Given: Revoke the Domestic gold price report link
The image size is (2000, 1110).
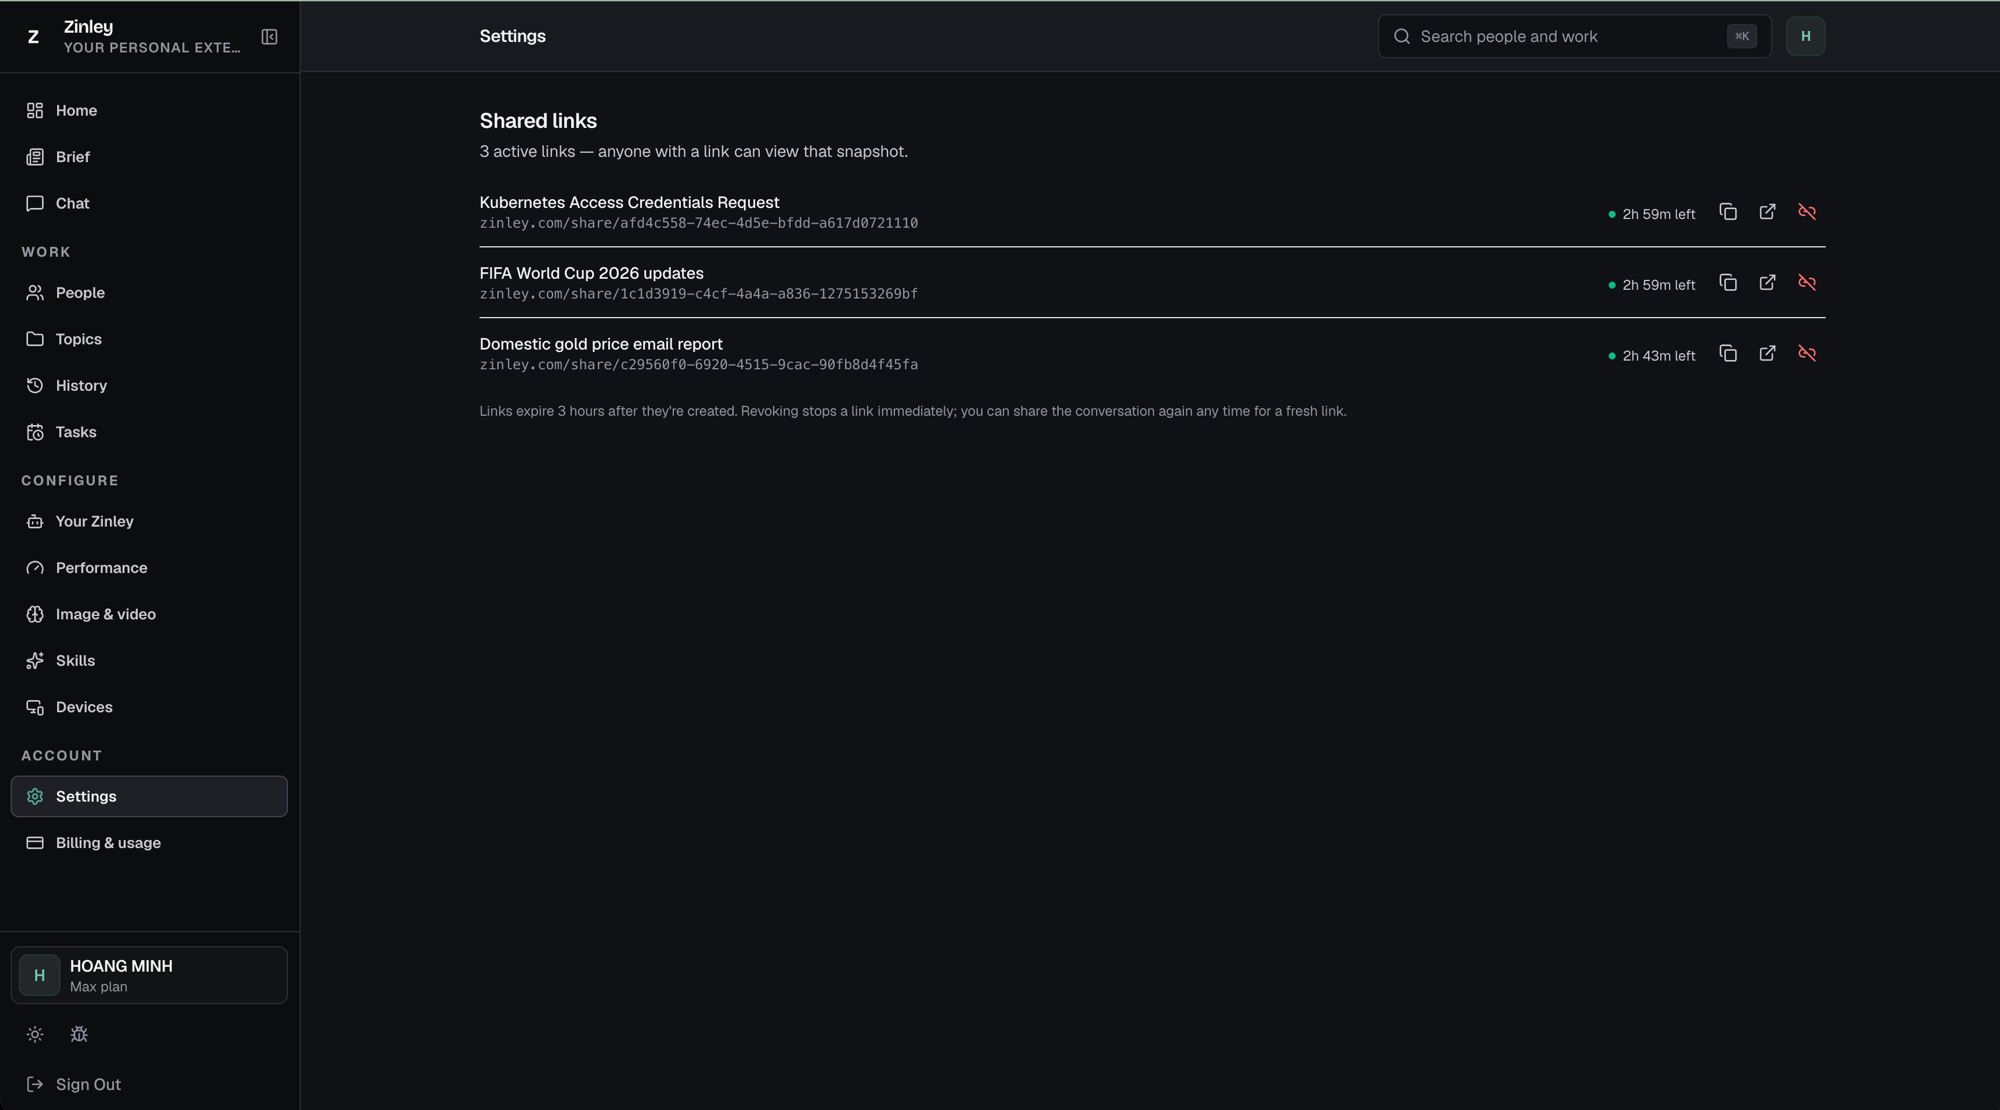Looking at the screenshot, I should [1807, 354].
